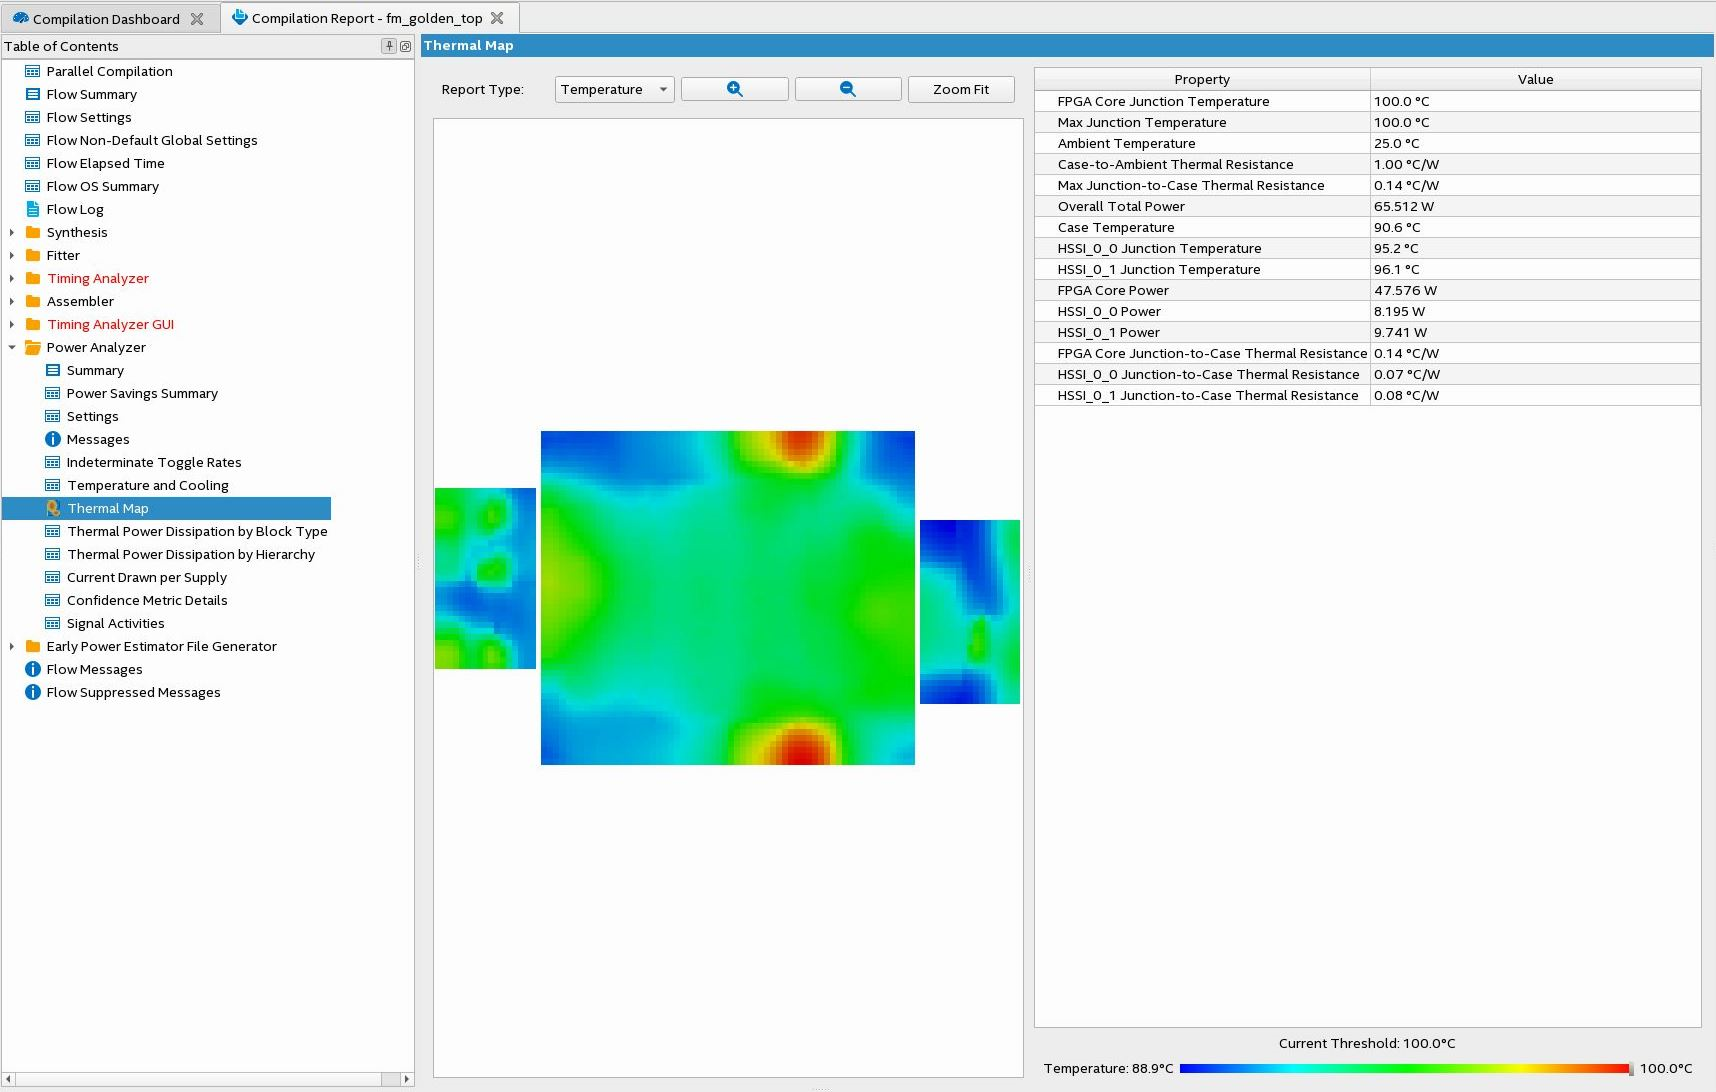The image size is (1716, 1092).
Task: Click the Thermal Map tree icon
Action: [x=53, y=508]
